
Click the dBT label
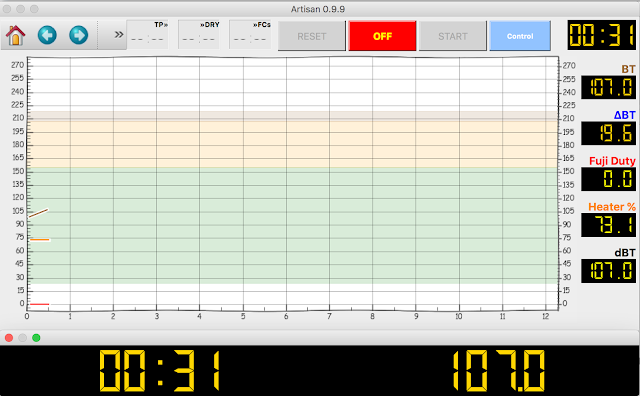click(625, 253)
